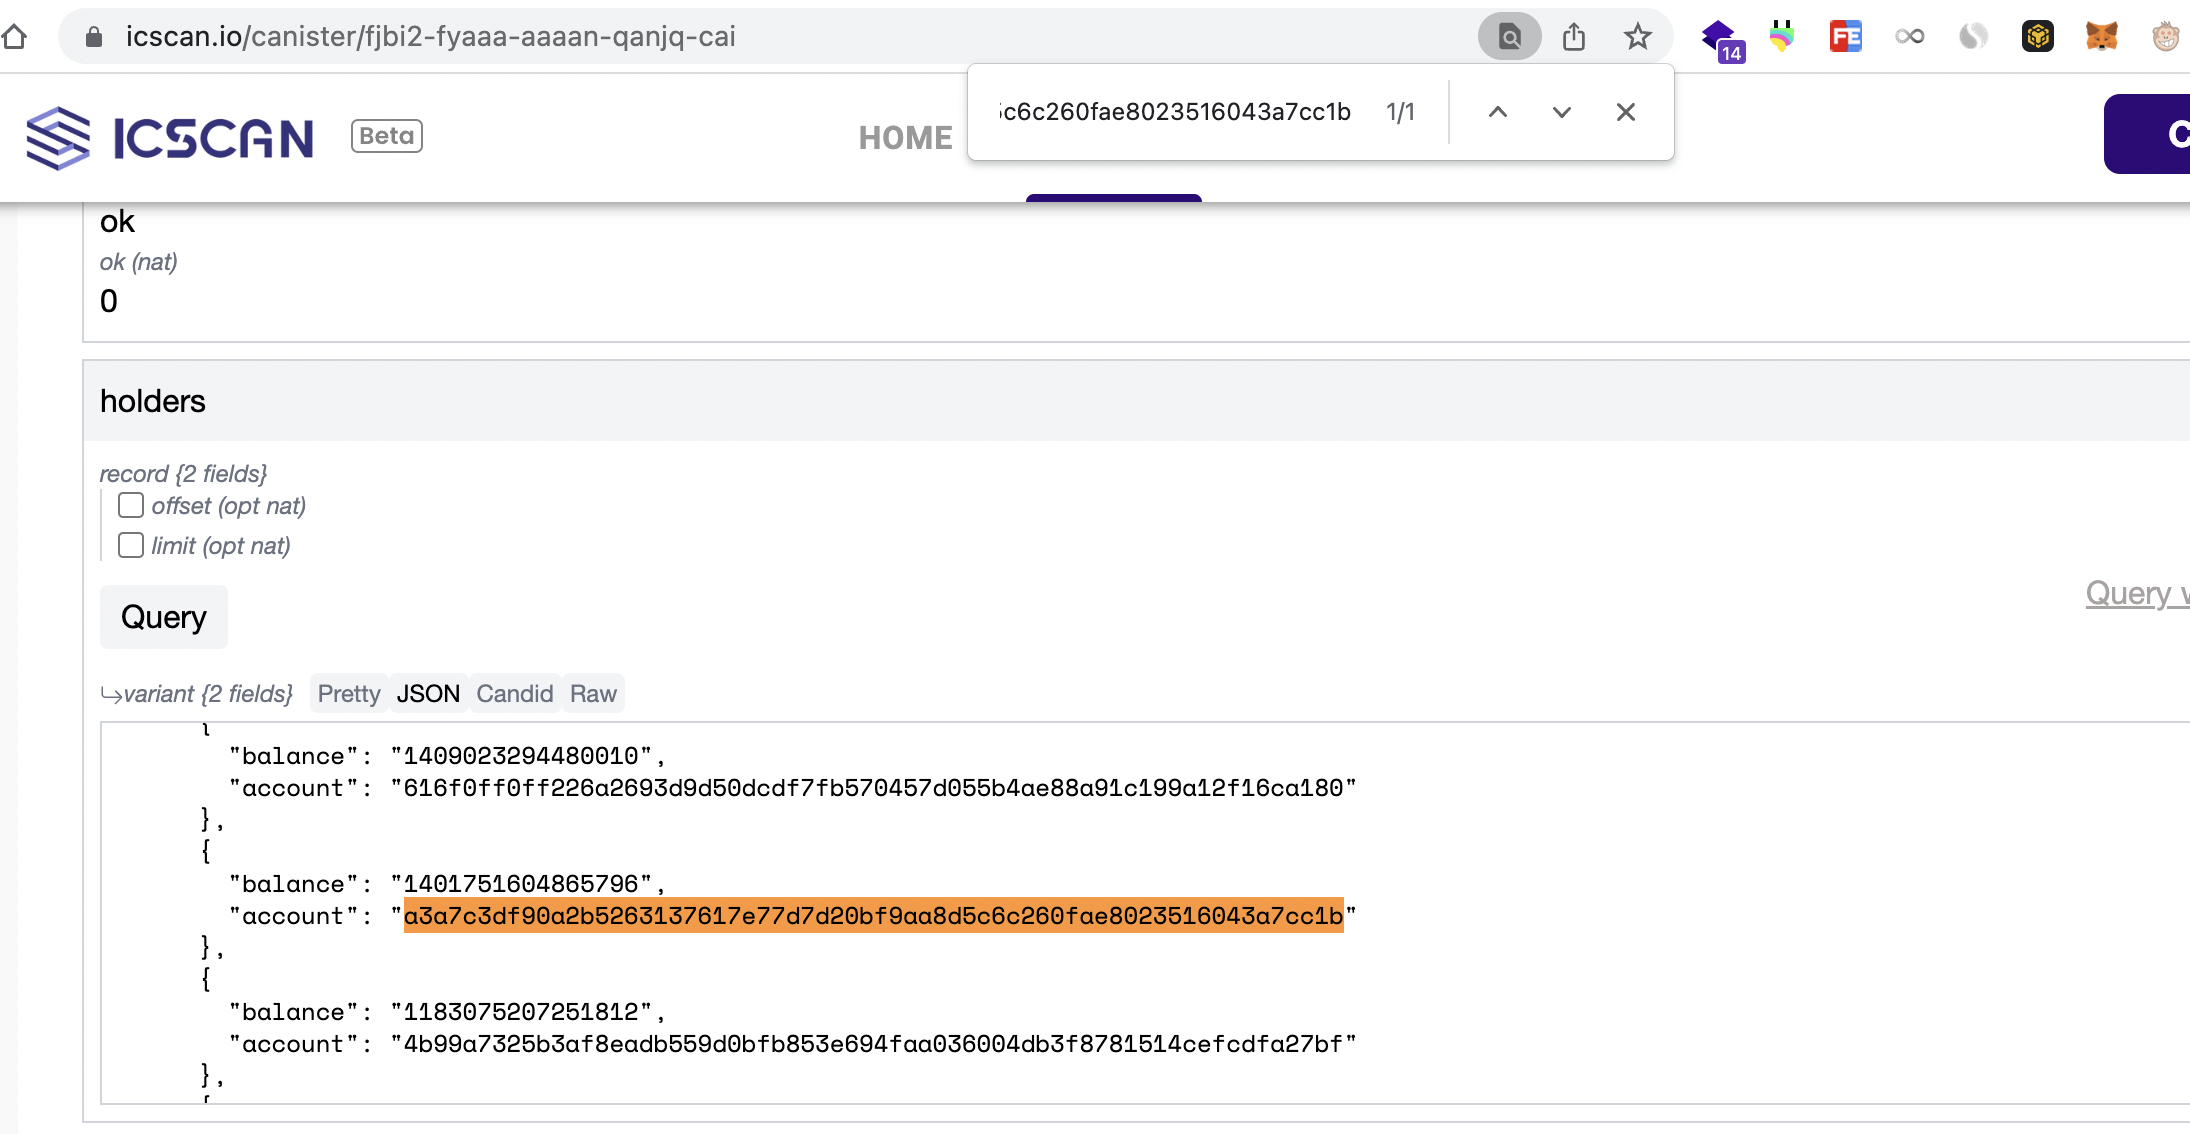The height and width of the screenshot is (1134, 2190).
Task: Switch output to JSON view
Action: (428, 694)
